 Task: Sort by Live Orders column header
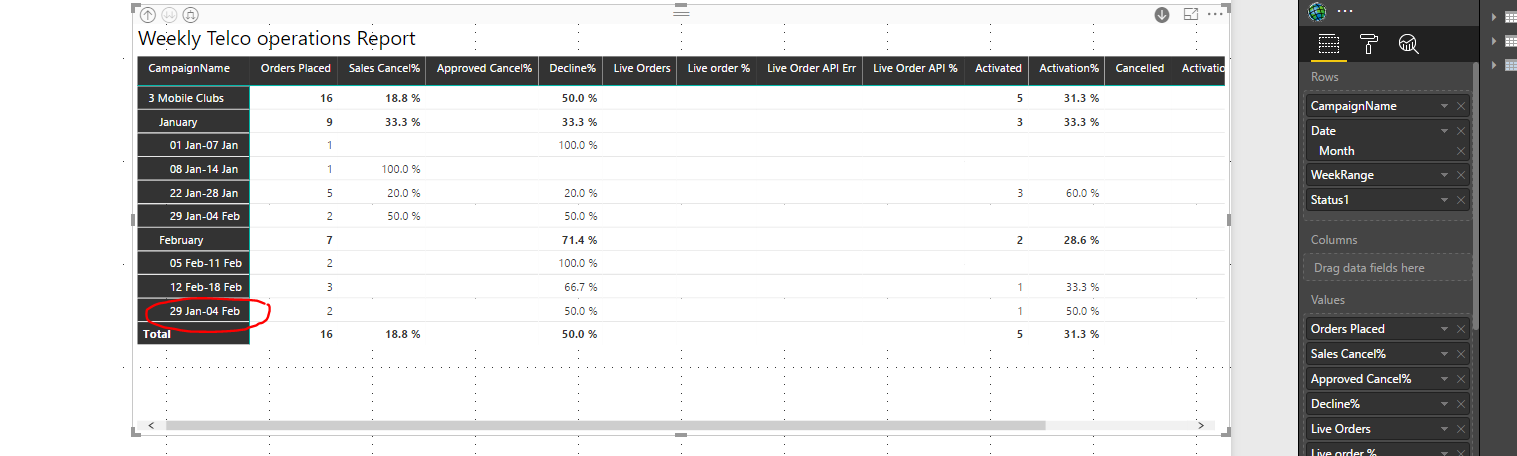tap(640, 69)
